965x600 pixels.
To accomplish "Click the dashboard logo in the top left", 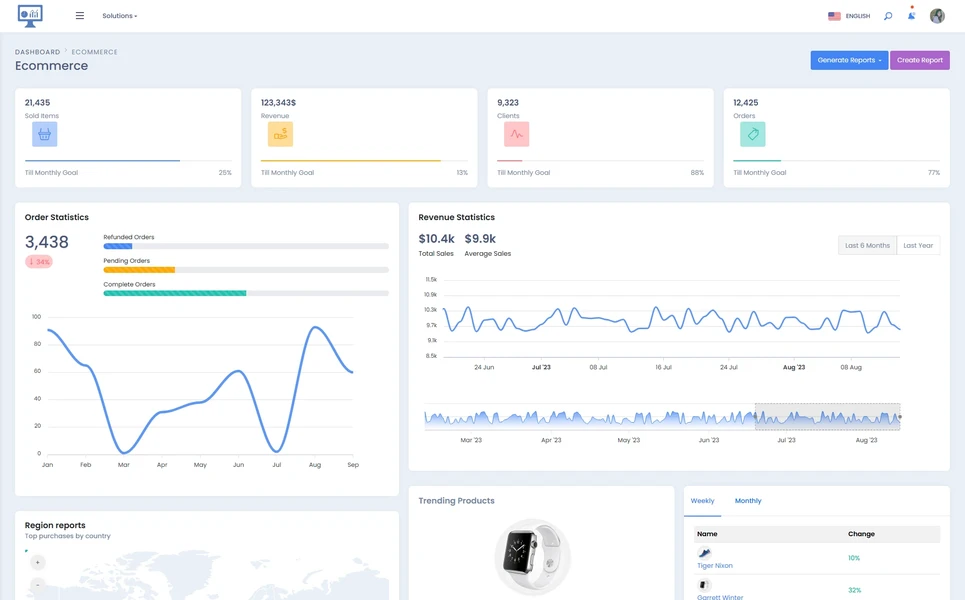I will 30,15.
